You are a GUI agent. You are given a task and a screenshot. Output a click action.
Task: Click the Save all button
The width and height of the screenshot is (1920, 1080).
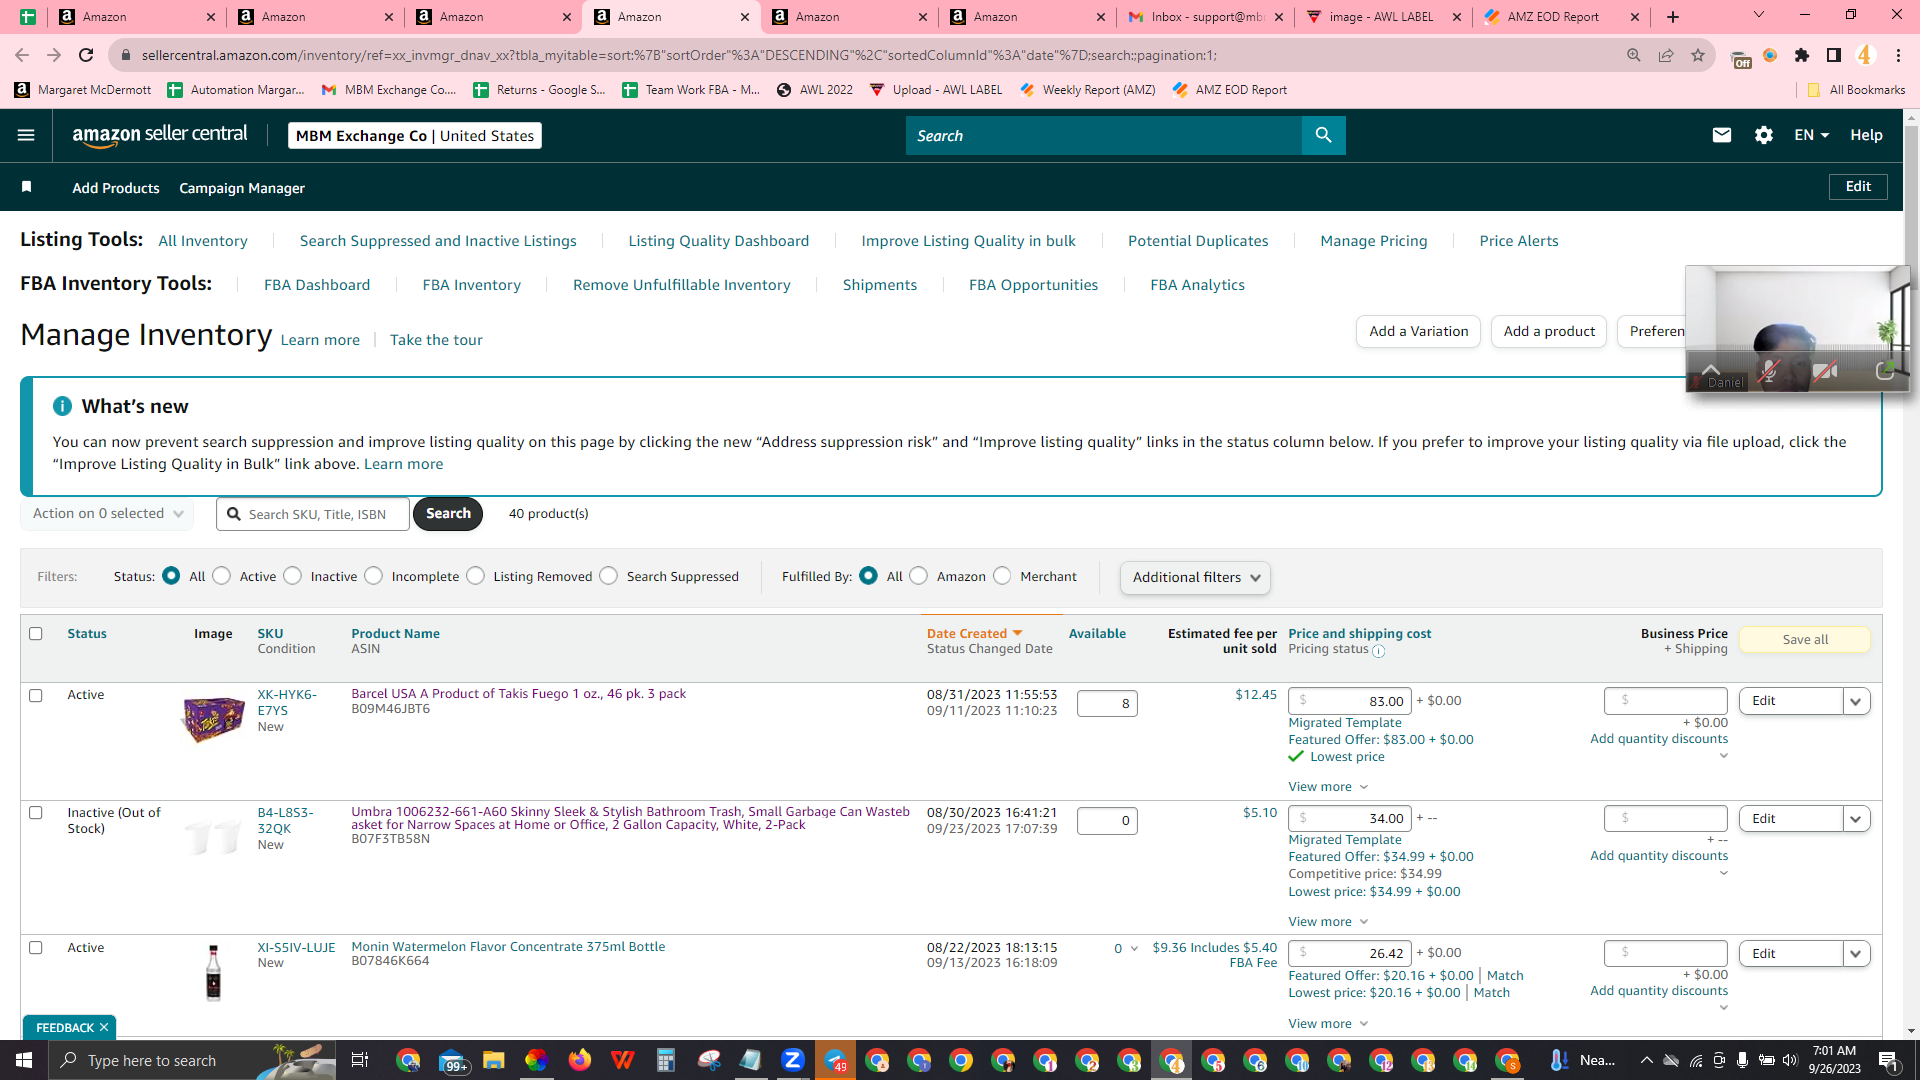1805,640
